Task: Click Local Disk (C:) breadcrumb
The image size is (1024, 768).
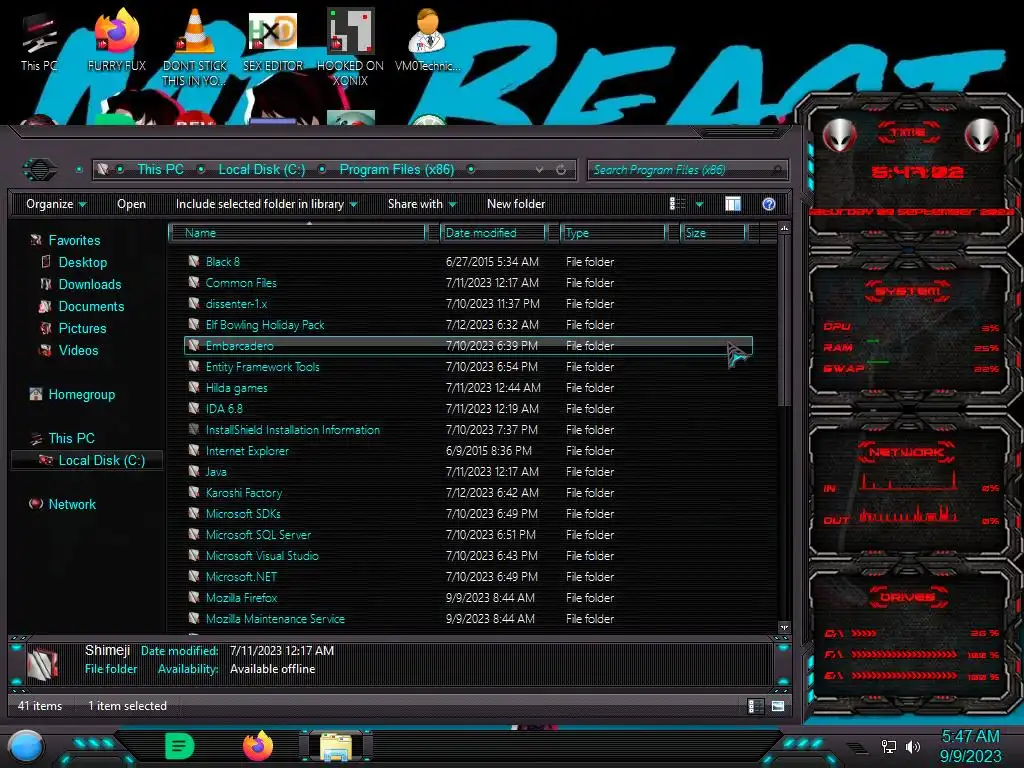Action: (261, 169)
